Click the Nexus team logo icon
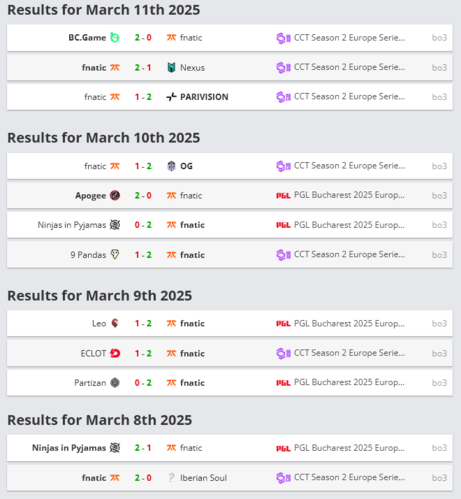Viewport: 461px width, 499px height. pyautogui.click(x=171, y=68)
